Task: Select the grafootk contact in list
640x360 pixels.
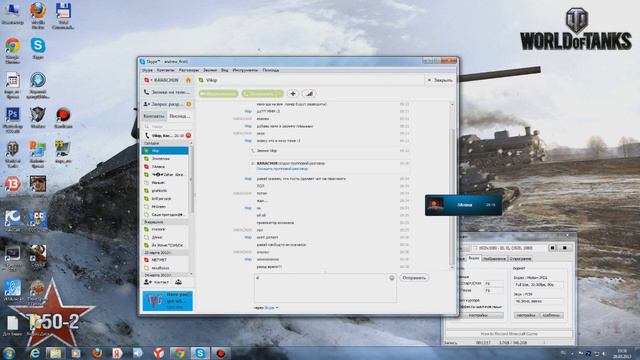Action: click(165, 191)
